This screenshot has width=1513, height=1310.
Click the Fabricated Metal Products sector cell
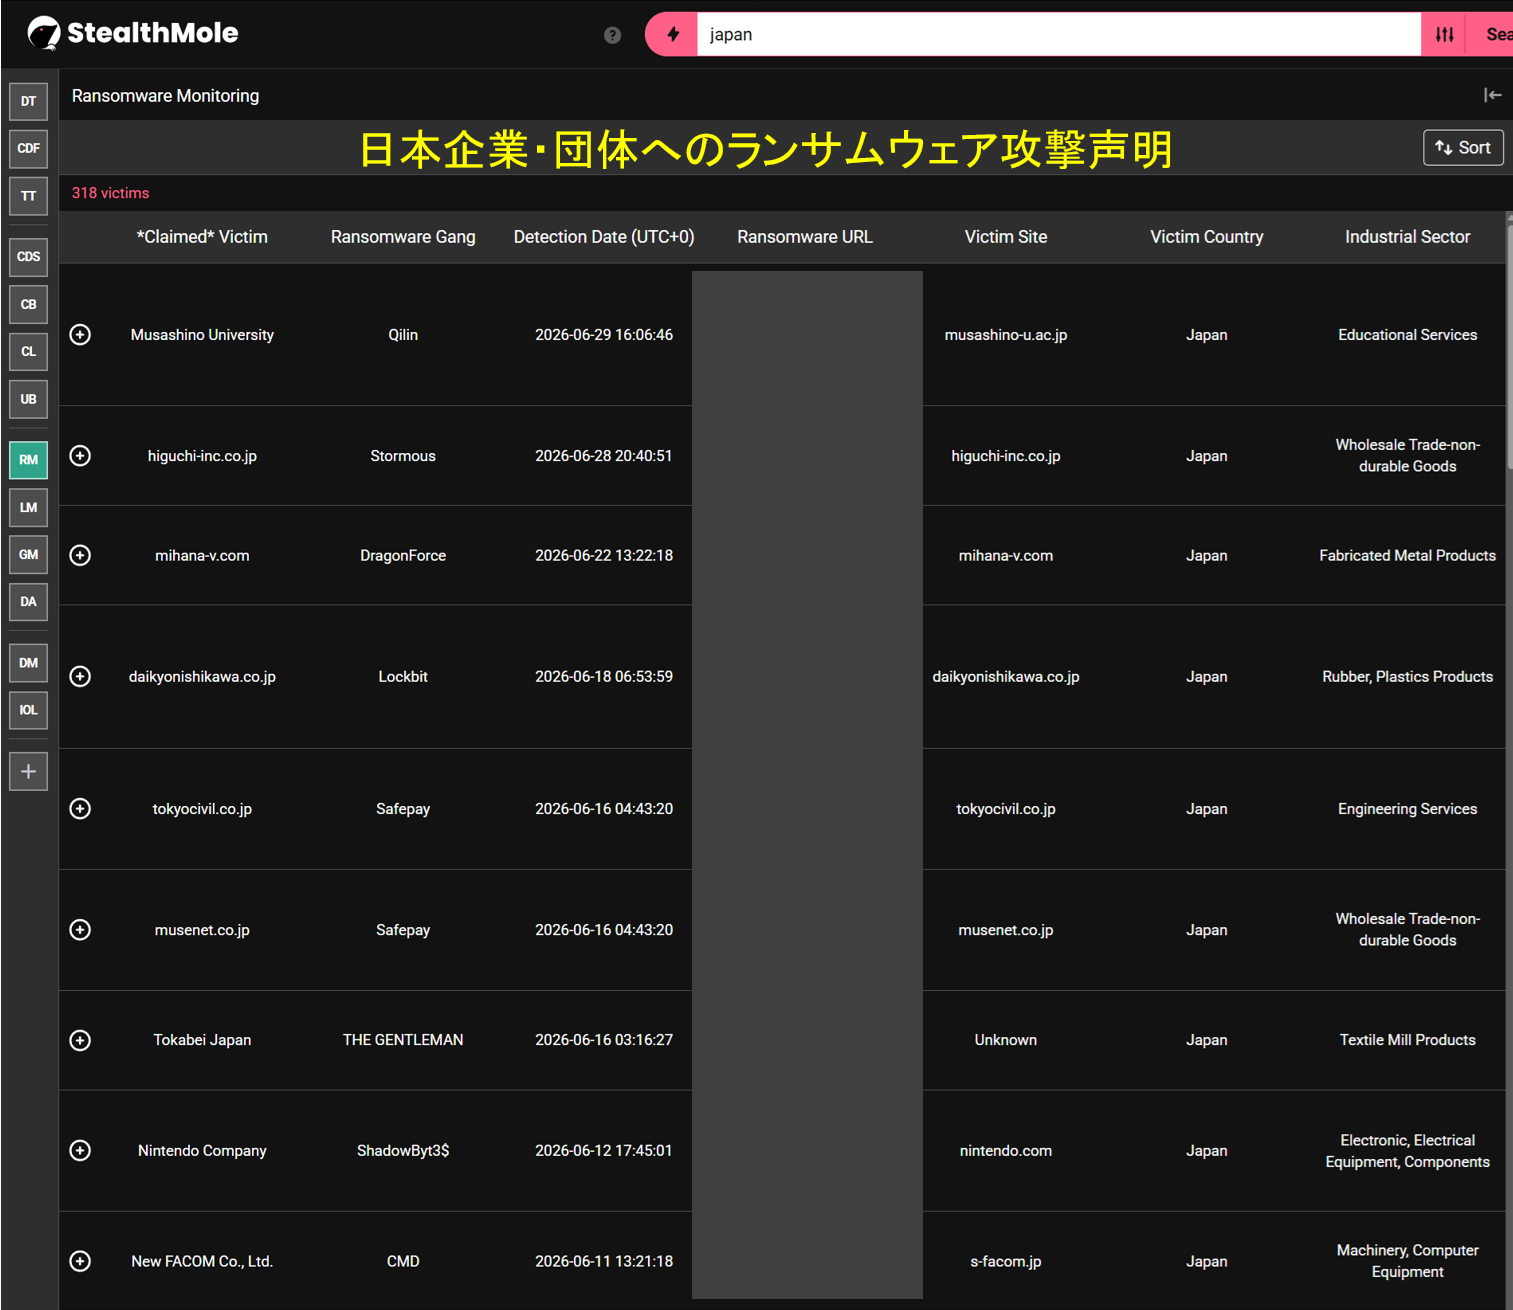point(1407,556)
